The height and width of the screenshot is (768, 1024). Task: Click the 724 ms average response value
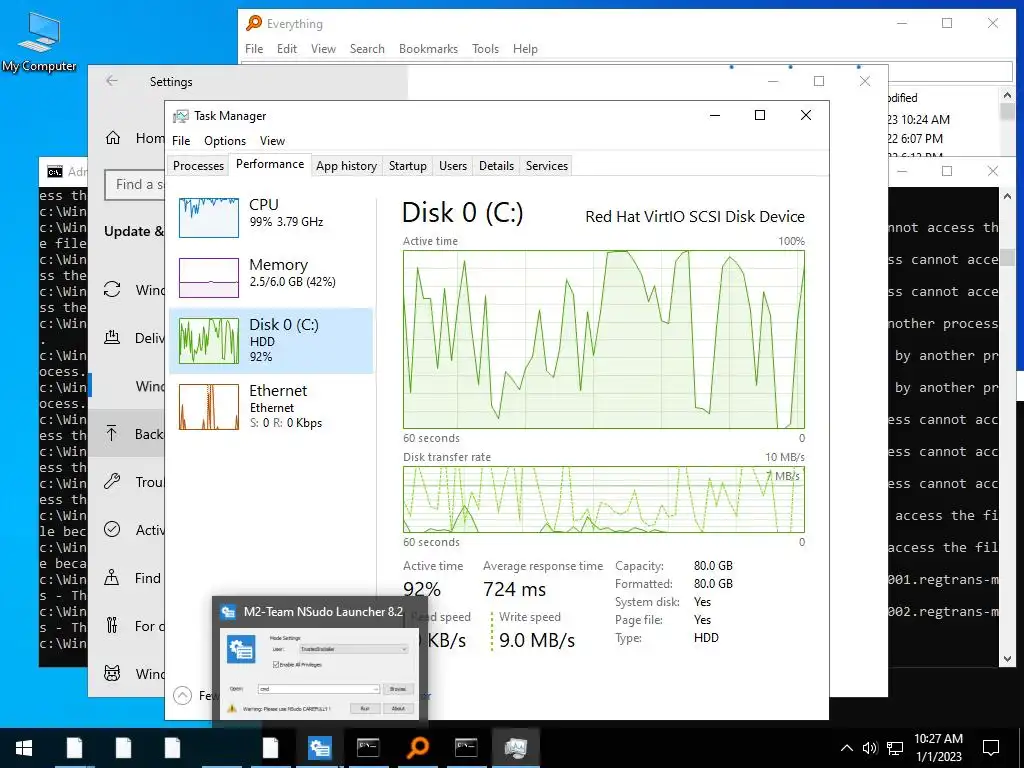click(x=514, y=590)
